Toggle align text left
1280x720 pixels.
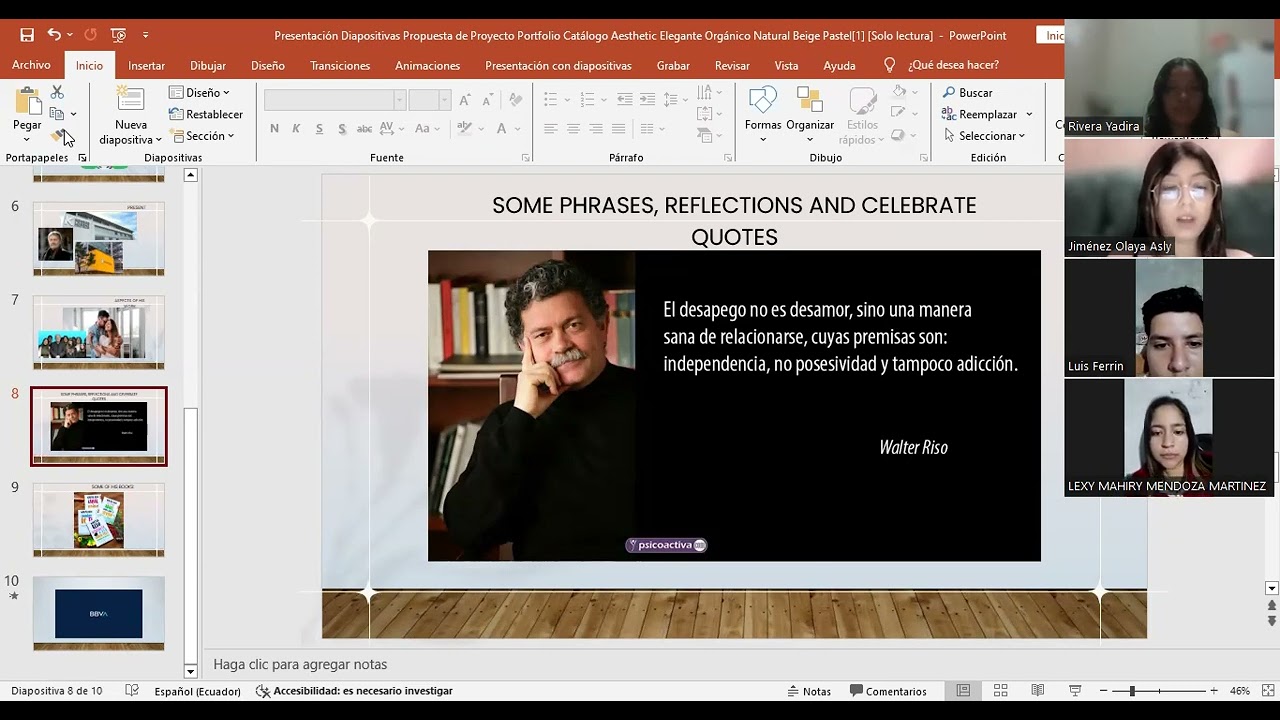click(550, 128)
